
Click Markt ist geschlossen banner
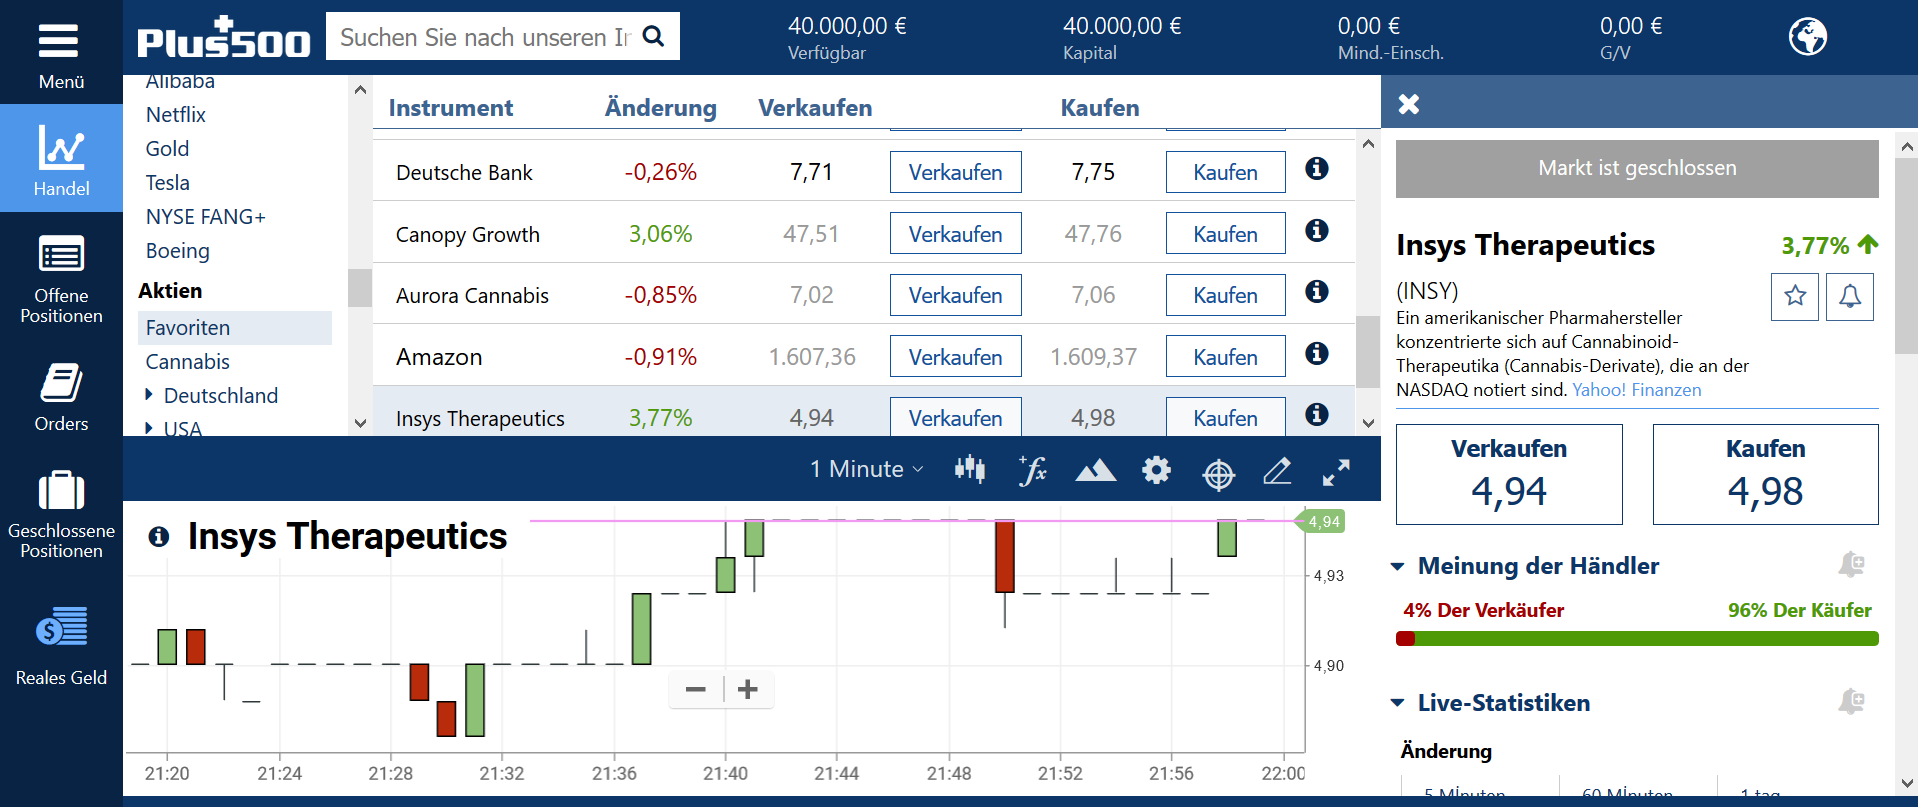coord(1637,168)
